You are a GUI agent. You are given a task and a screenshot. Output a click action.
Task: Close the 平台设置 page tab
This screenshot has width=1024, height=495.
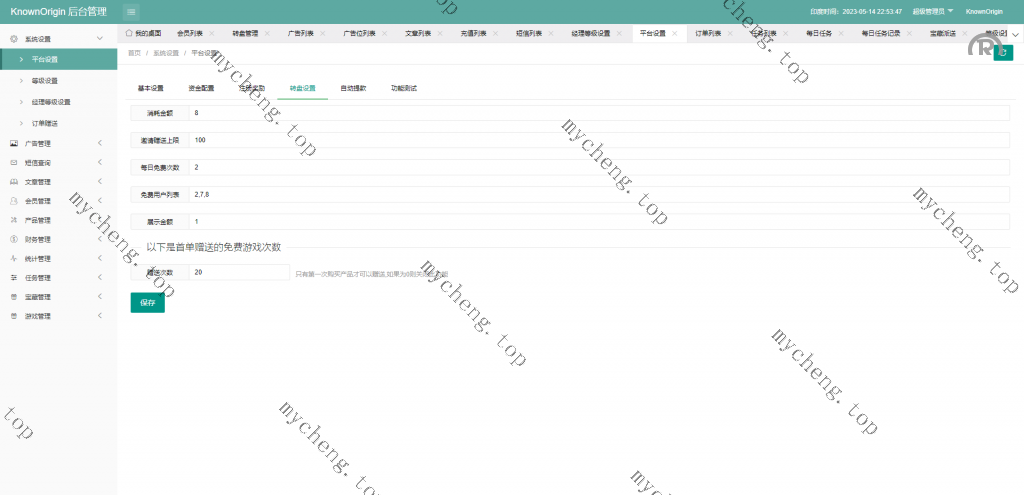point(675,33)
